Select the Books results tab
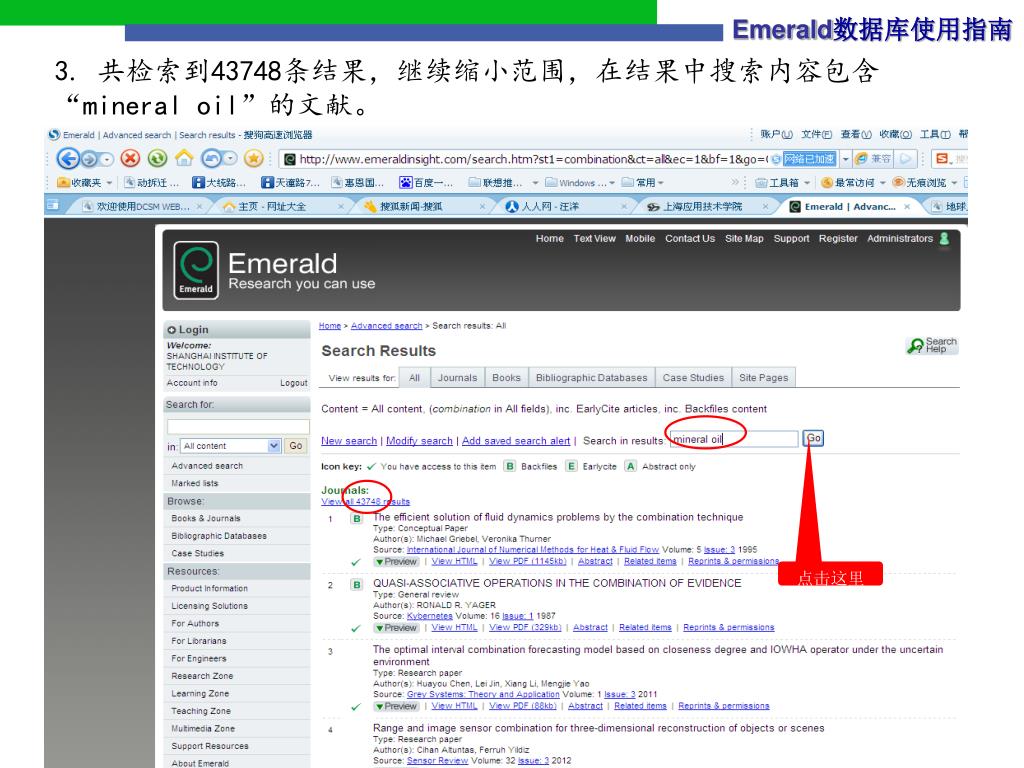1024x768 pixels. [x=506, y=377]
